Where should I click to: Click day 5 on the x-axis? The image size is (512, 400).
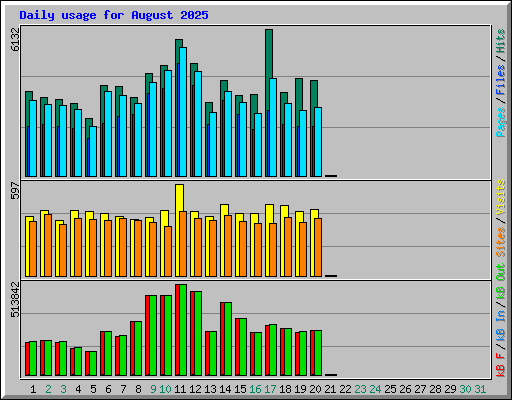(x=93, y=389)
